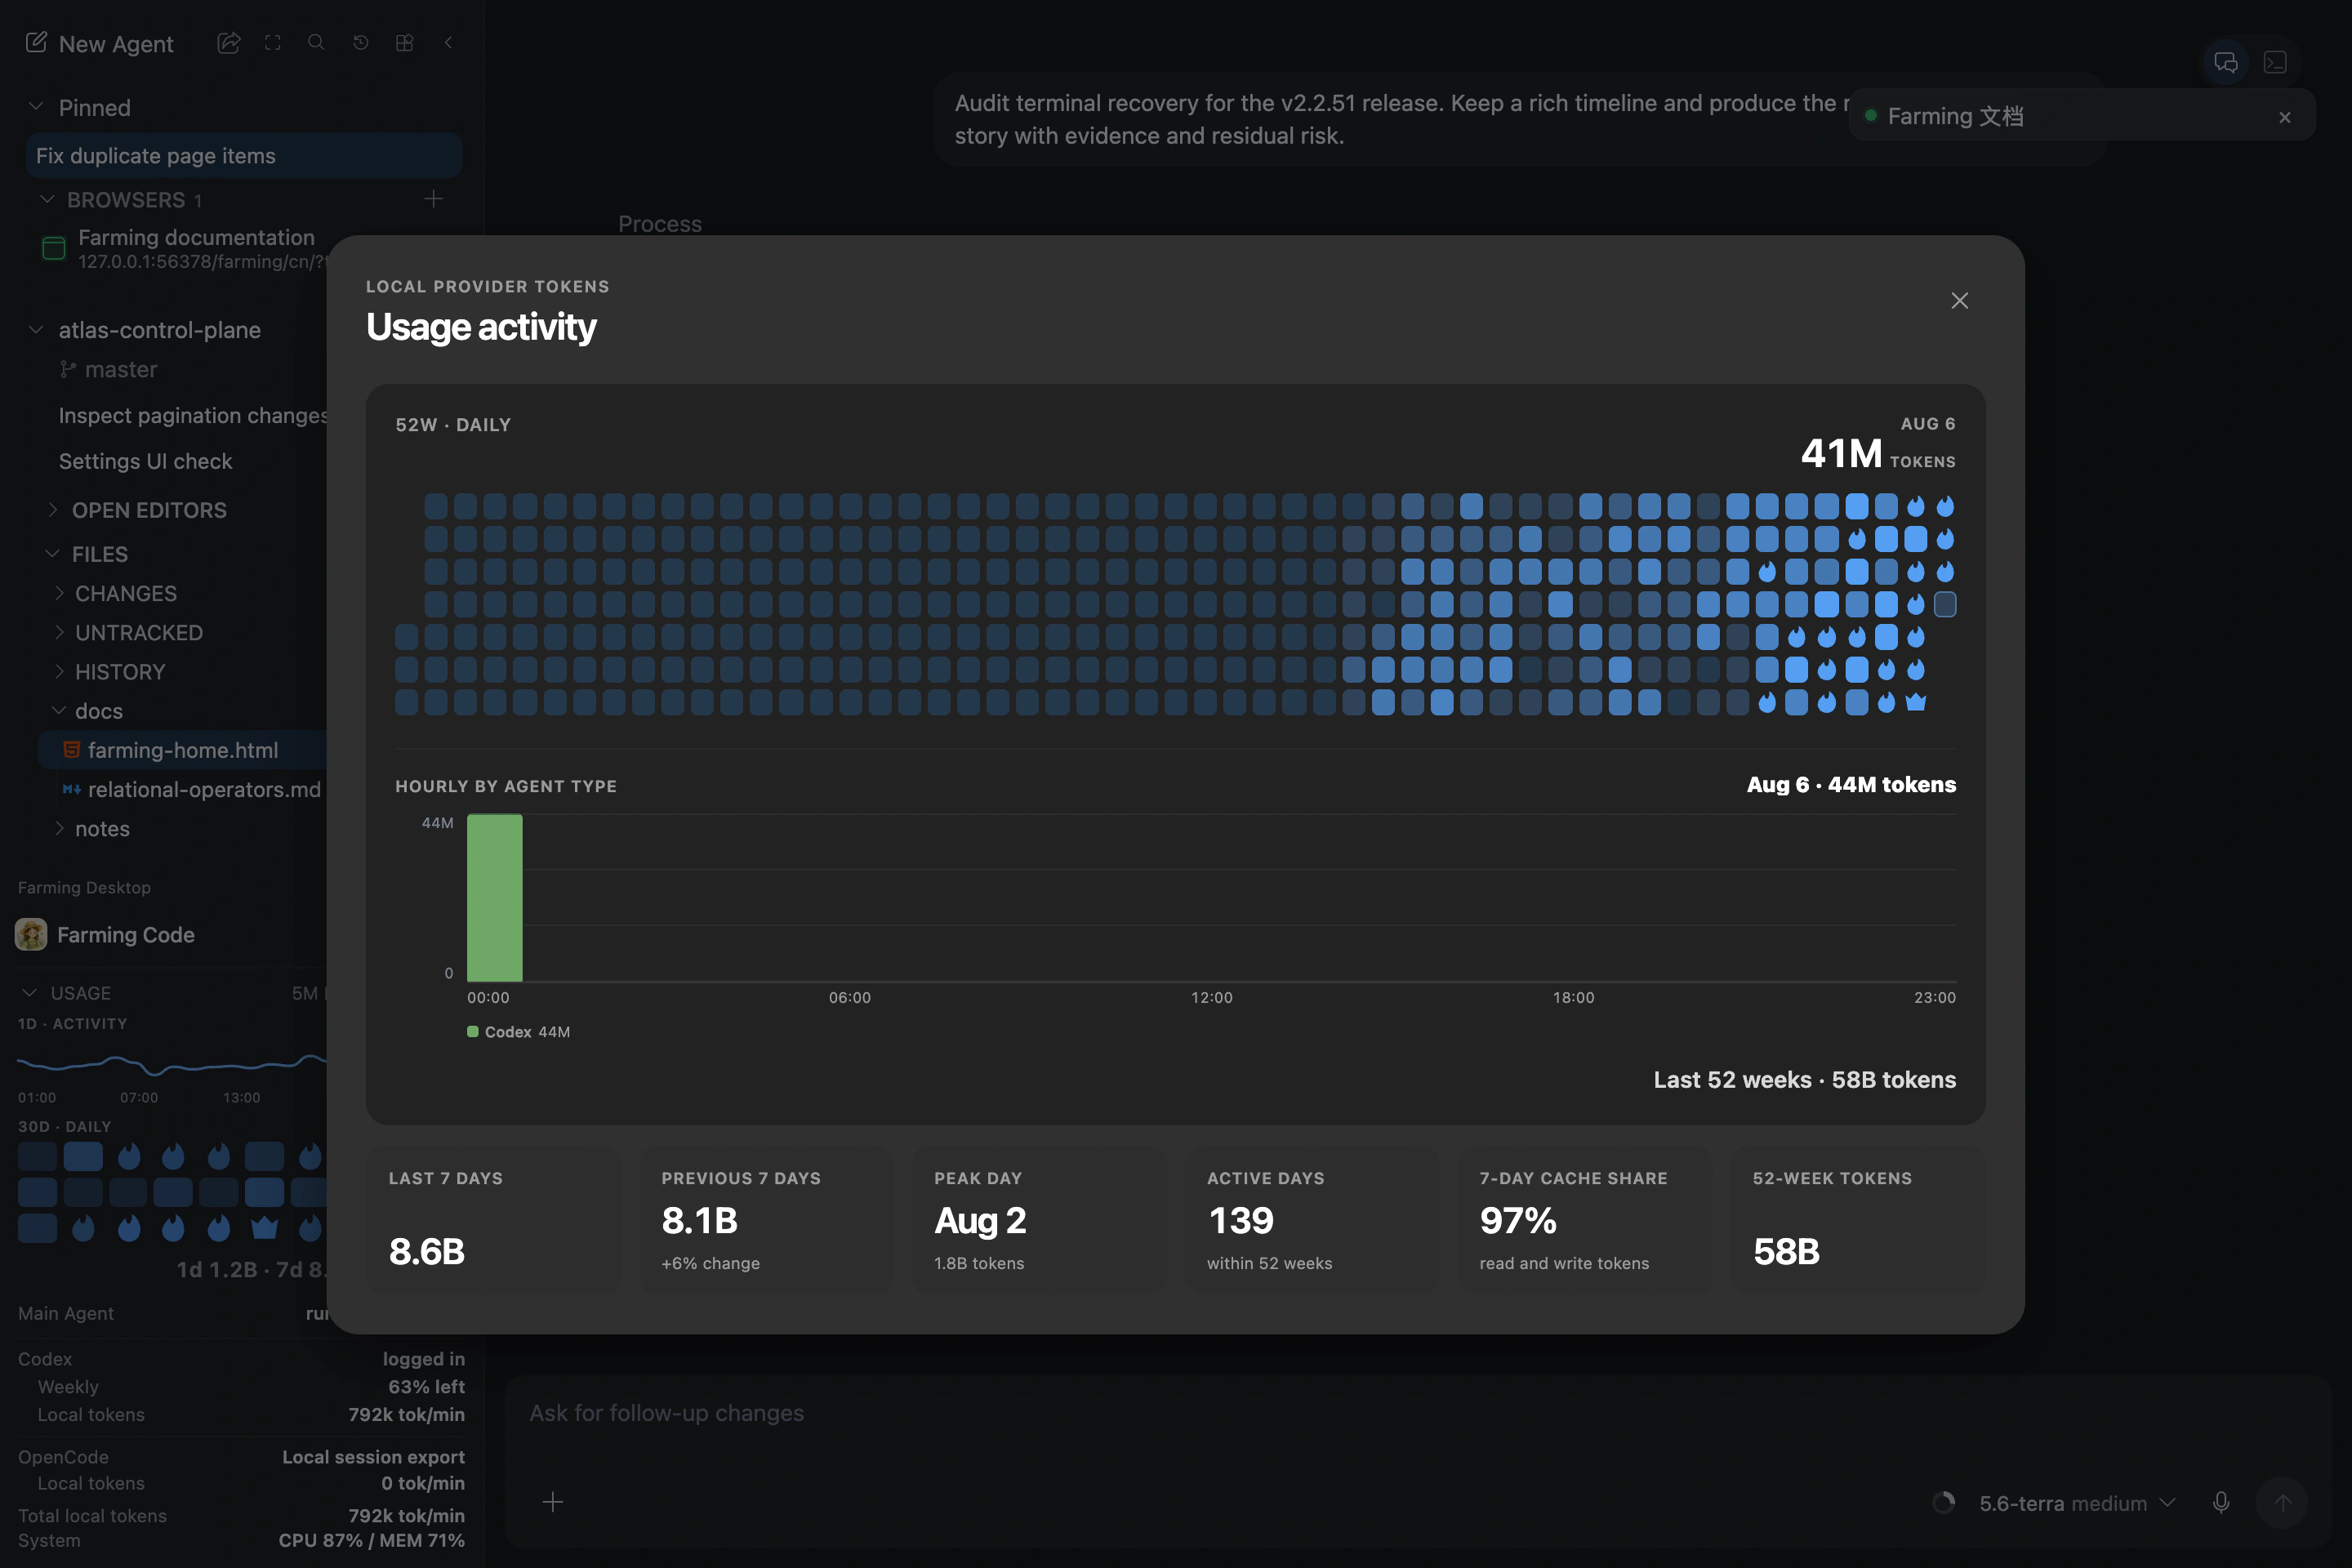Click the send arrow button in composer

pos(2282,1502)
